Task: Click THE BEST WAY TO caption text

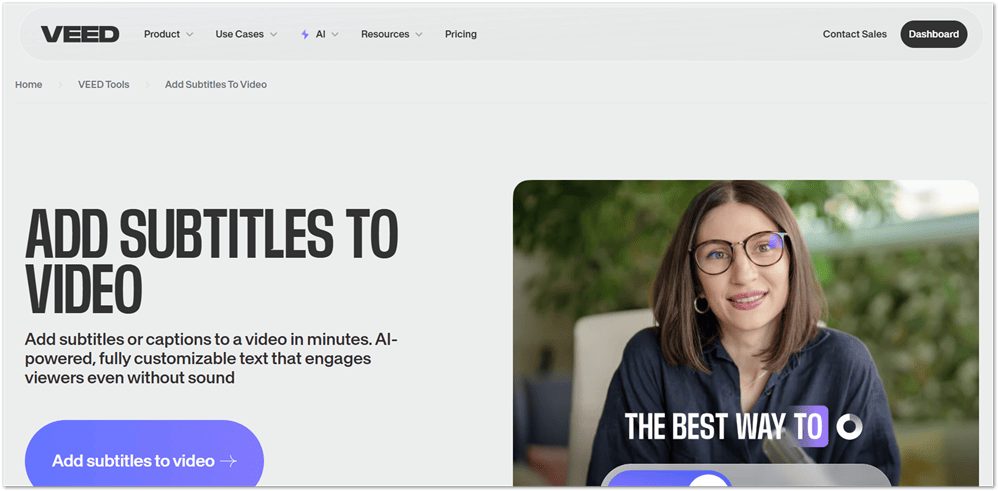Action: coord(724,427)
